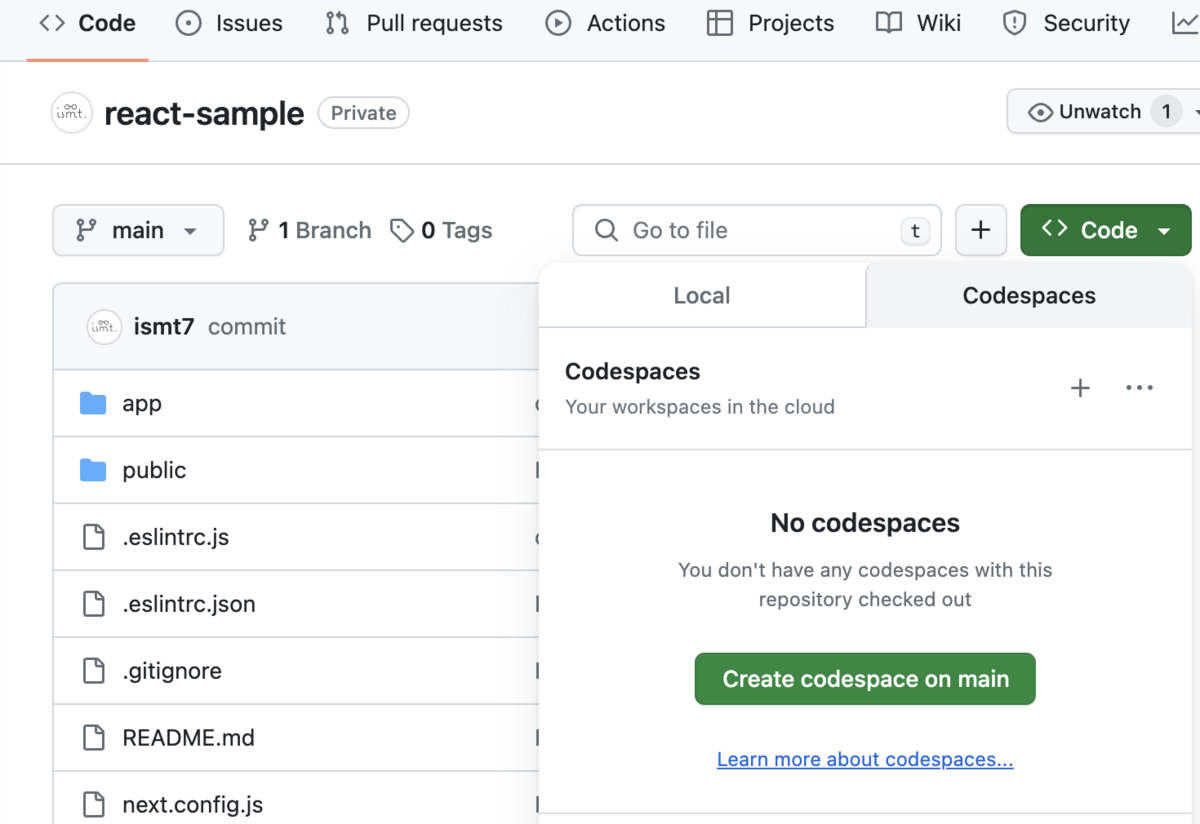View the 1 Branch link
This screenshot has height=824, width=1200.
309,230
